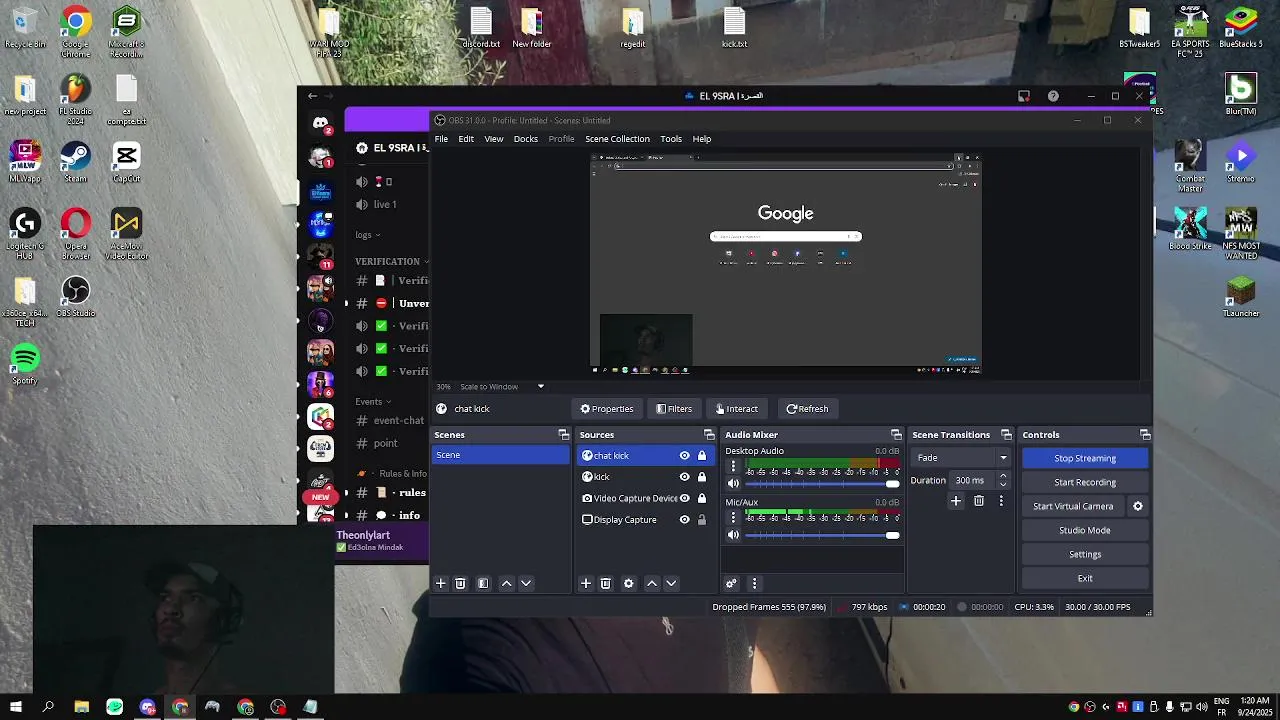This screenshot has height=720, width=1280.
Task: Lock the Display Capture source
Action: click(702, 520)
